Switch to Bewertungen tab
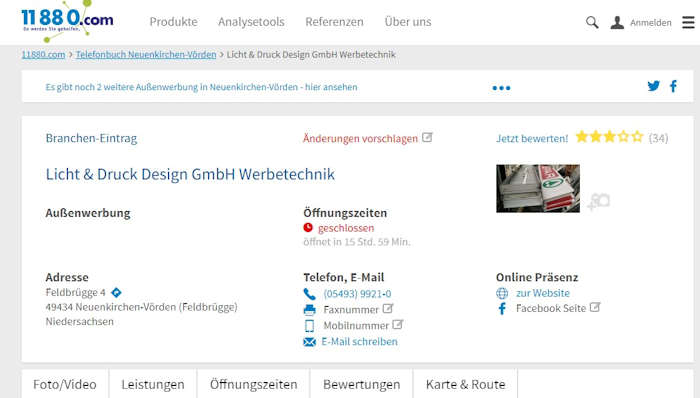Image resolution: width=700 pixels, height=398 pixels. pos(362,384)
